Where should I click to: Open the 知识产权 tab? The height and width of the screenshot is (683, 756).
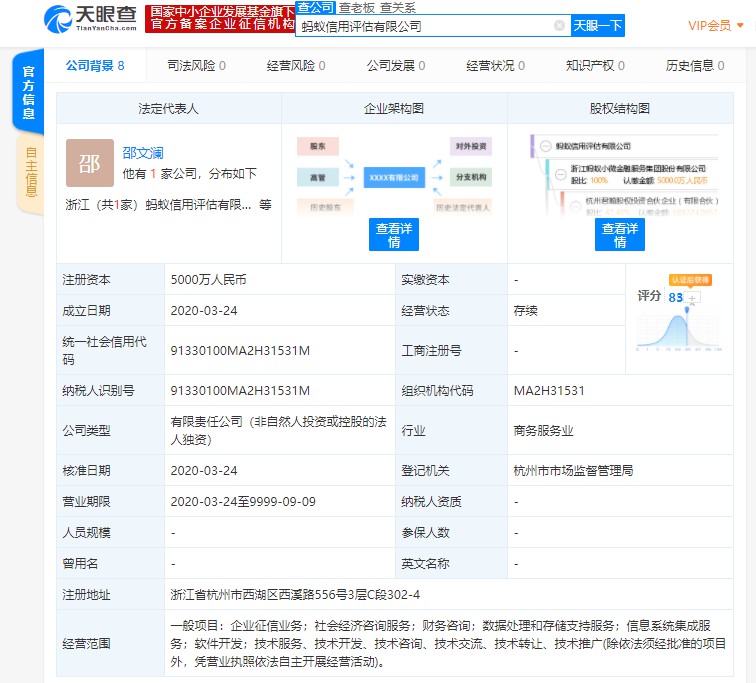pos(595,66)
